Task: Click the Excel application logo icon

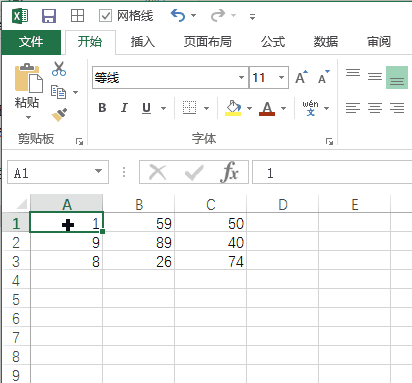Action: tap(20, 16)
